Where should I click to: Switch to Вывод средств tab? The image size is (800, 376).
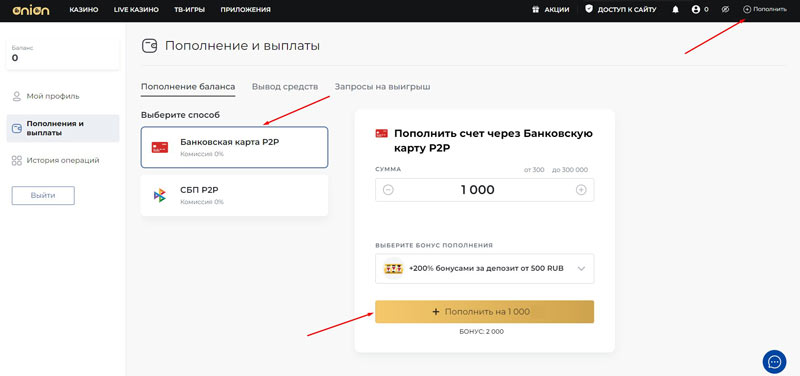click(285, 87)
